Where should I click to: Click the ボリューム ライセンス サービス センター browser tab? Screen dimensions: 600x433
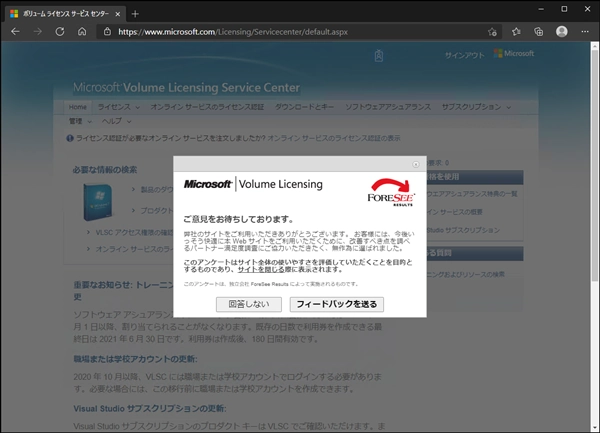[65, 14]
